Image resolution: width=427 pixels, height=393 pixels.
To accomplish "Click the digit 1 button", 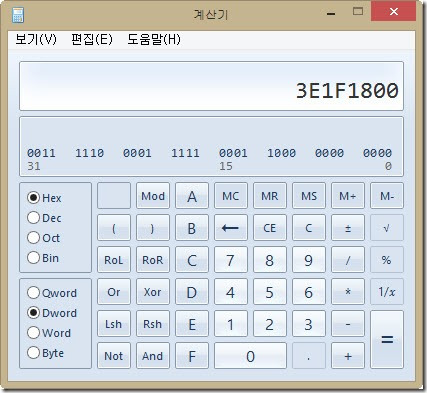I will (231, 324).
